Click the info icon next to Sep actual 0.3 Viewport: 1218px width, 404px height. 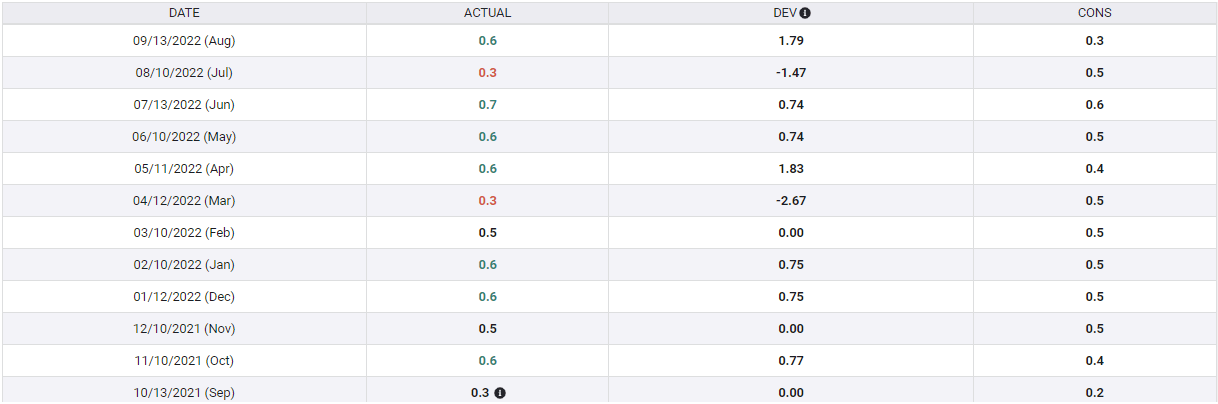point(500,393)
